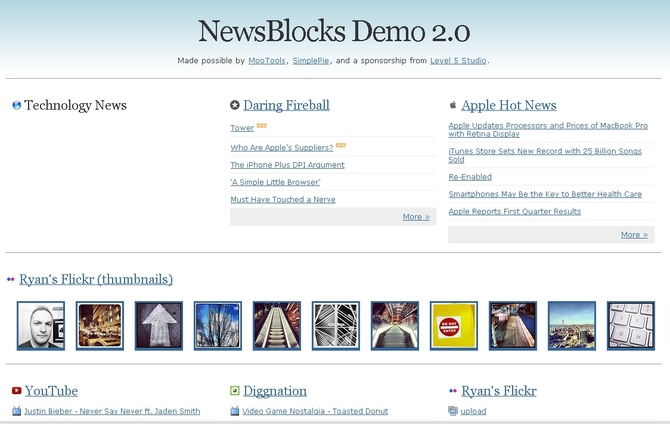Click the NewsBlocks Demo 2.0 page title

point(334,31)
